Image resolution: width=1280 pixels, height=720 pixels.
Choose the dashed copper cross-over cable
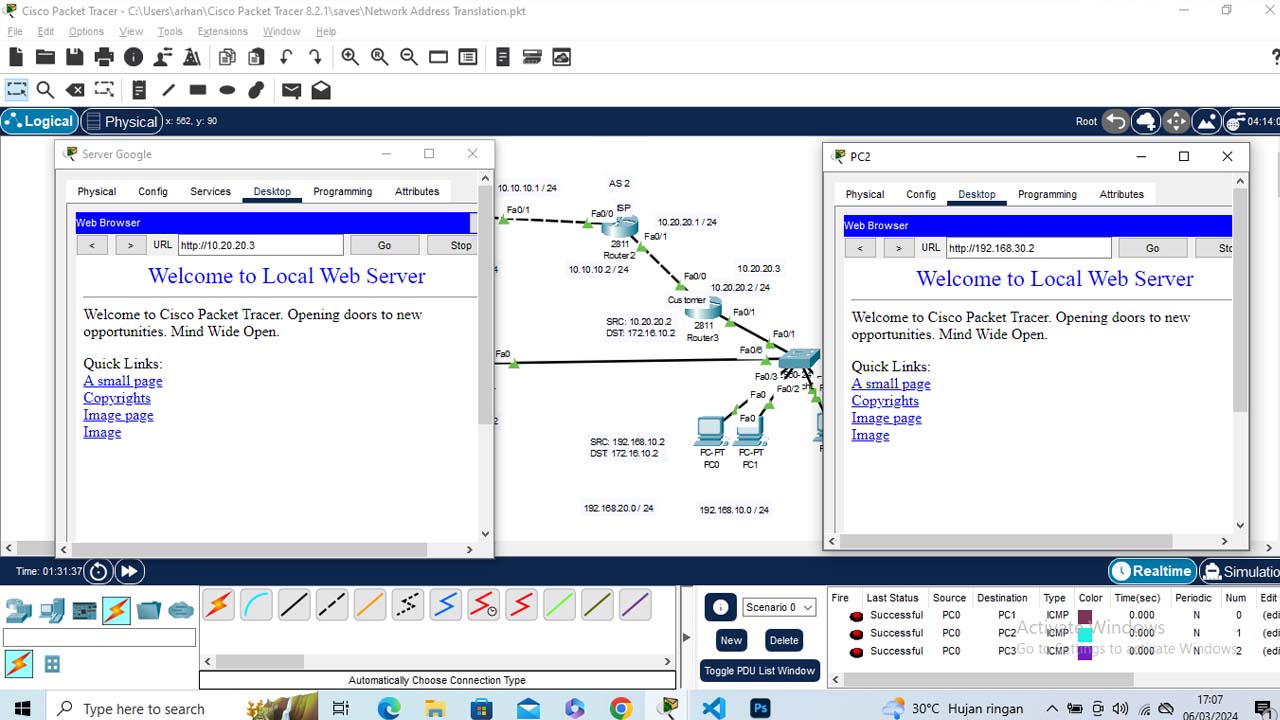tap(331, 604)
